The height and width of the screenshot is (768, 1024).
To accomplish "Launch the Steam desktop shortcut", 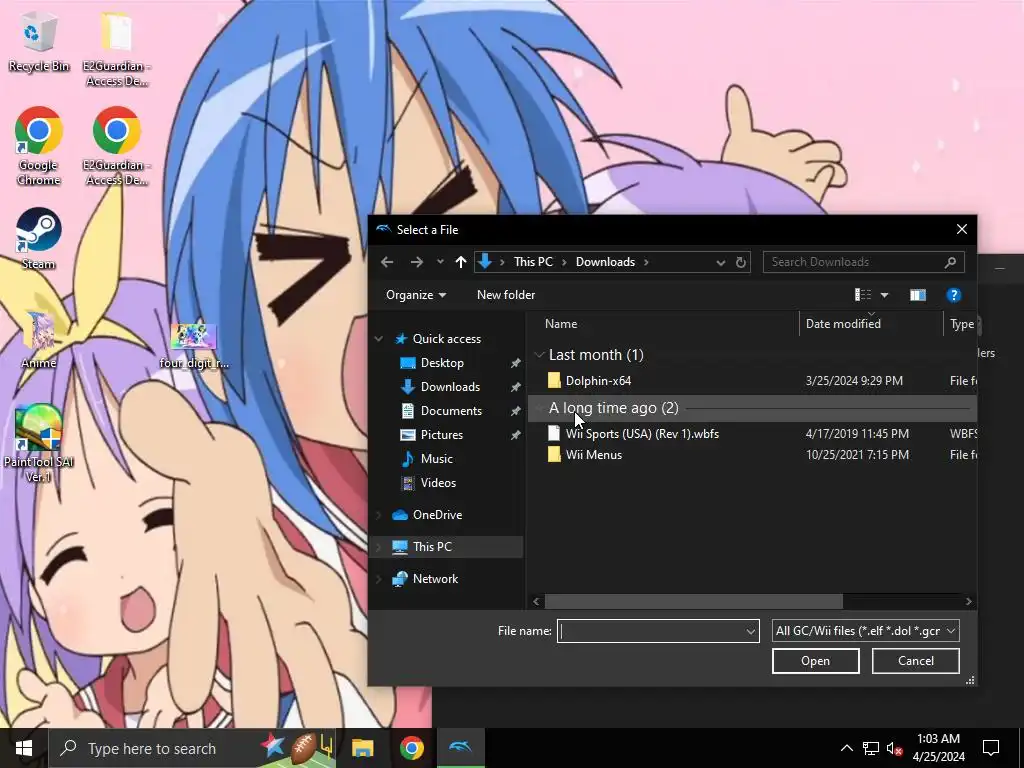I will (39, 238).
